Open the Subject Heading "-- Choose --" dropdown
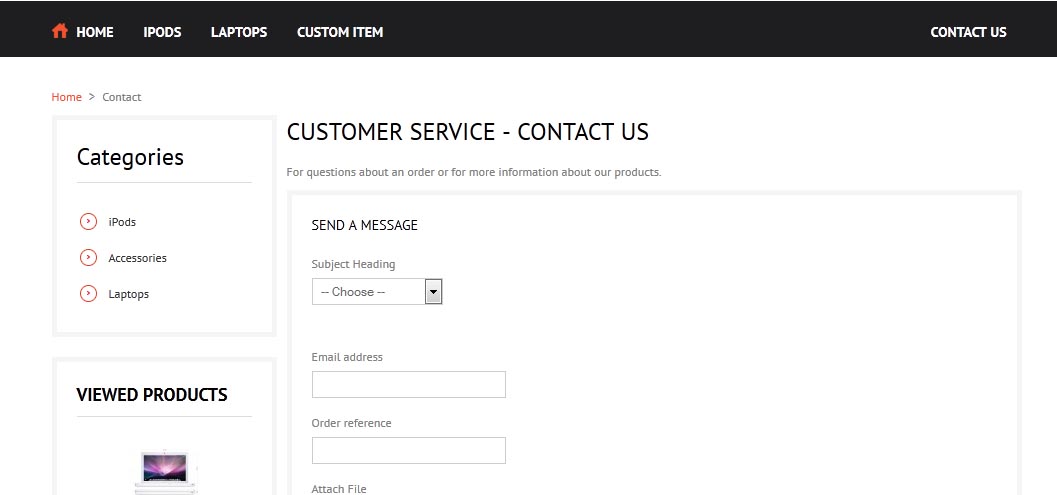Screen dimensions: 1057x495 click(368, 292)
